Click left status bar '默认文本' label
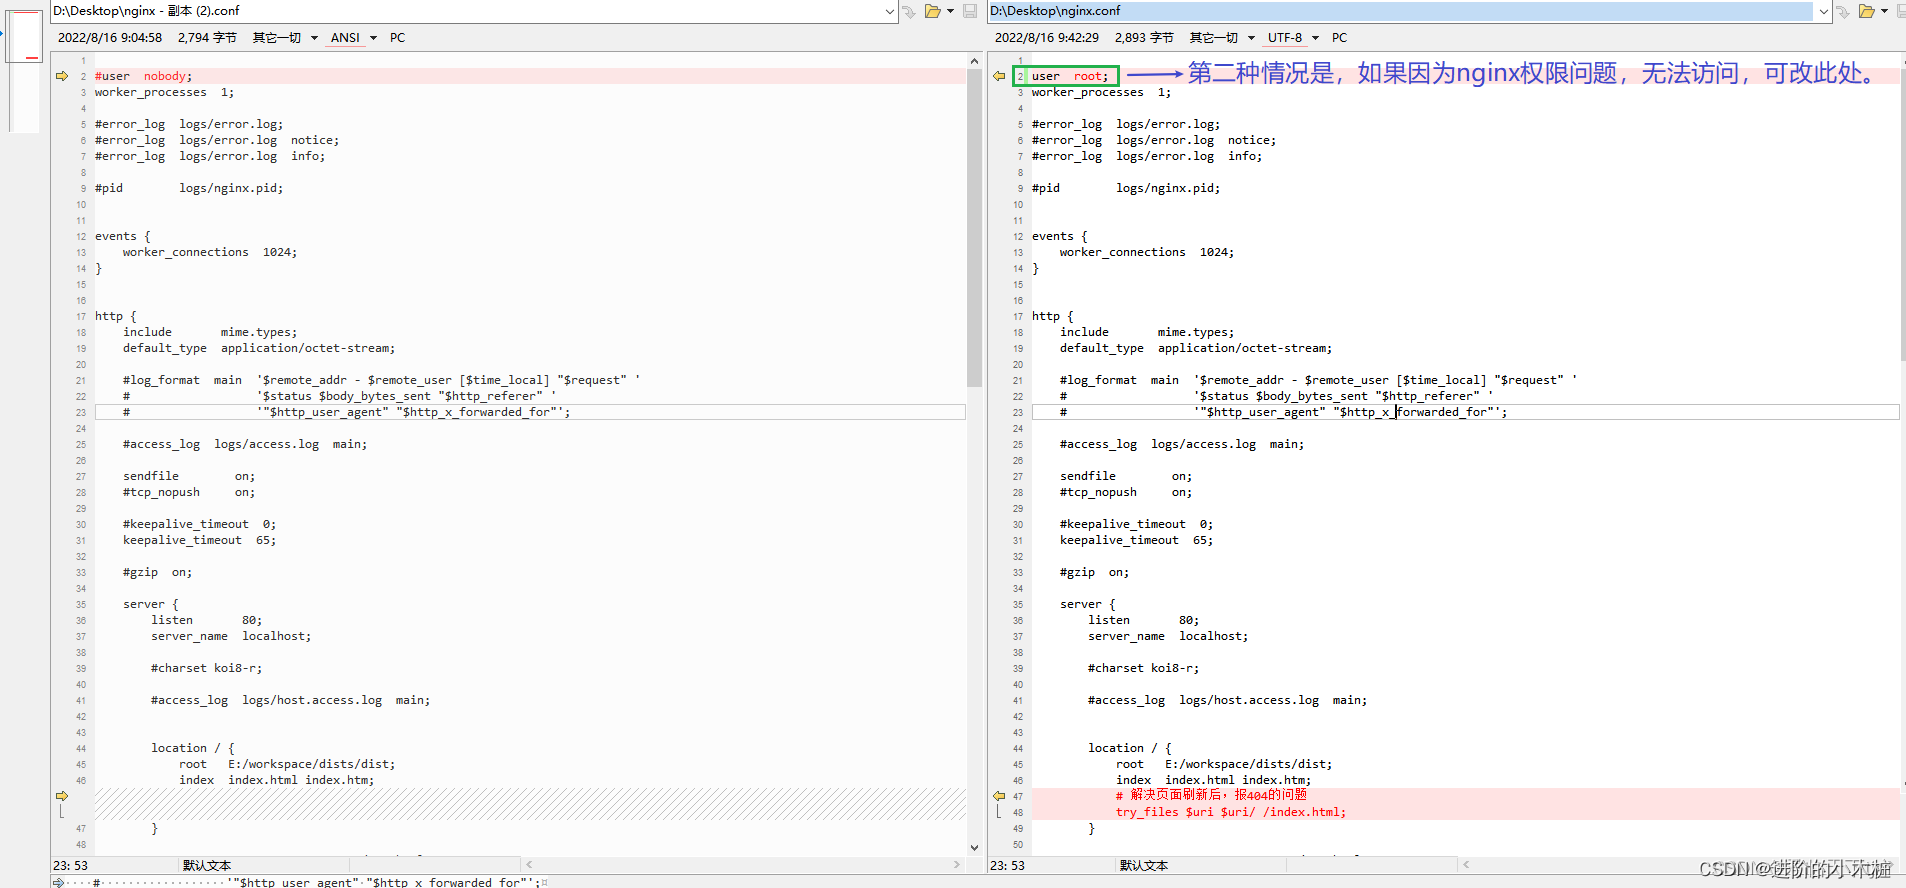 207,866
